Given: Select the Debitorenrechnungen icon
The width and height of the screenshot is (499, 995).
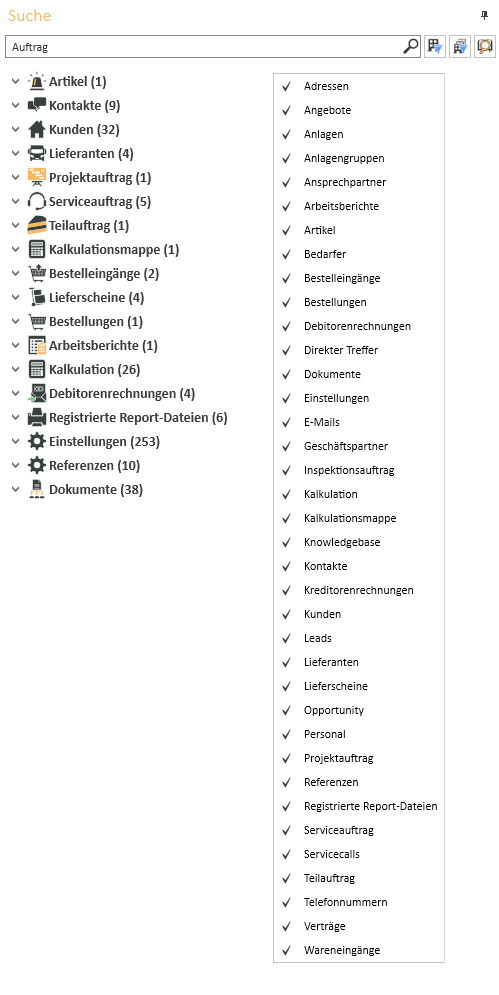Looking at the screenshot, I should click(x=37, y=393).
